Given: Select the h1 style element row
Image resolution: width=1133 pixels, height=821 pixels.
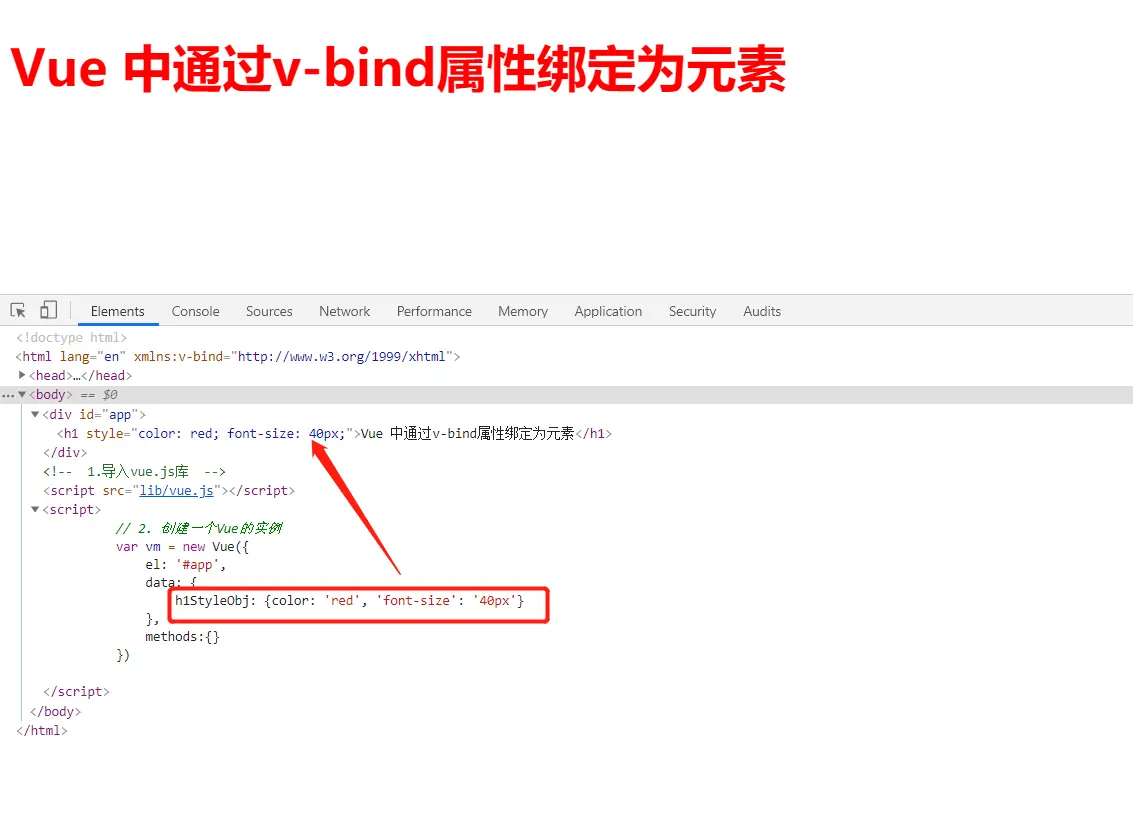Looking at the screenshot, I should [335, 434].
